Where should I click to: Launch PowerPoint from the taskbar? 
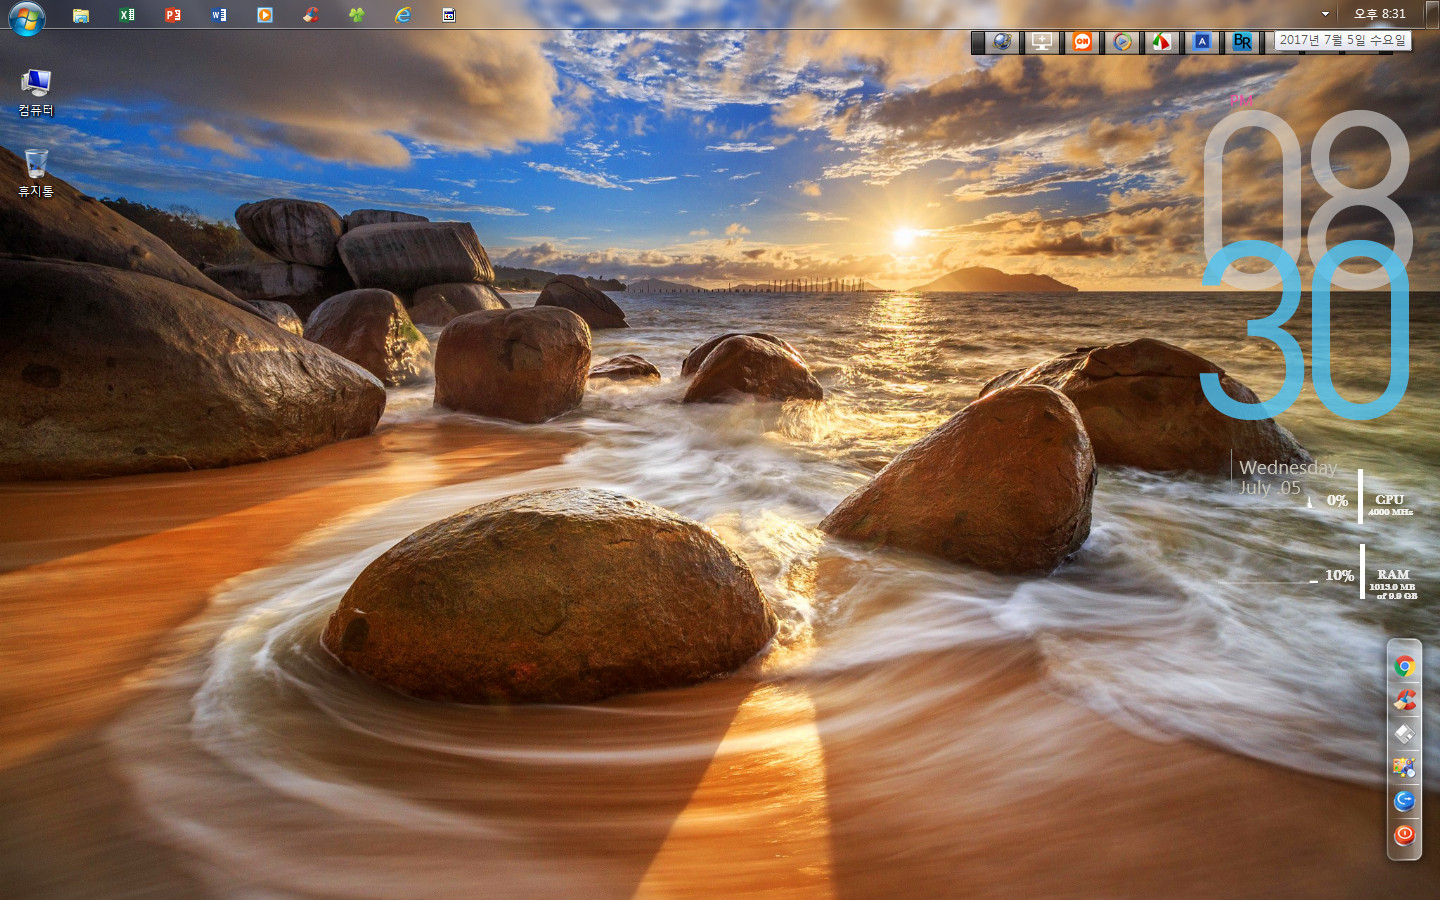[x=173, y=15]
